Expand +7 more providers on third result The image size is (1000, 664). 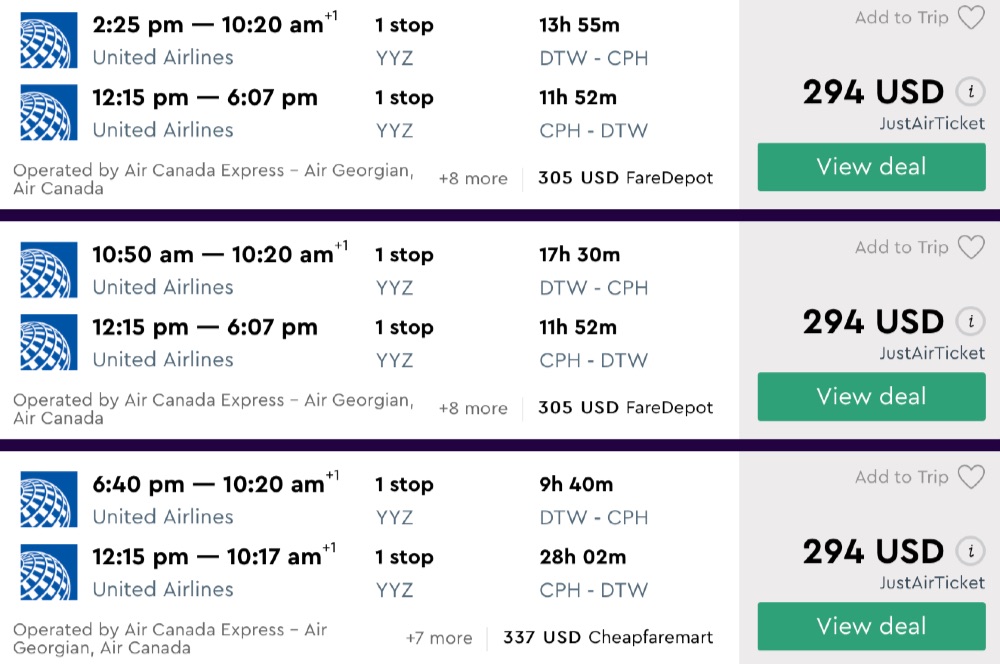[439, 638]
